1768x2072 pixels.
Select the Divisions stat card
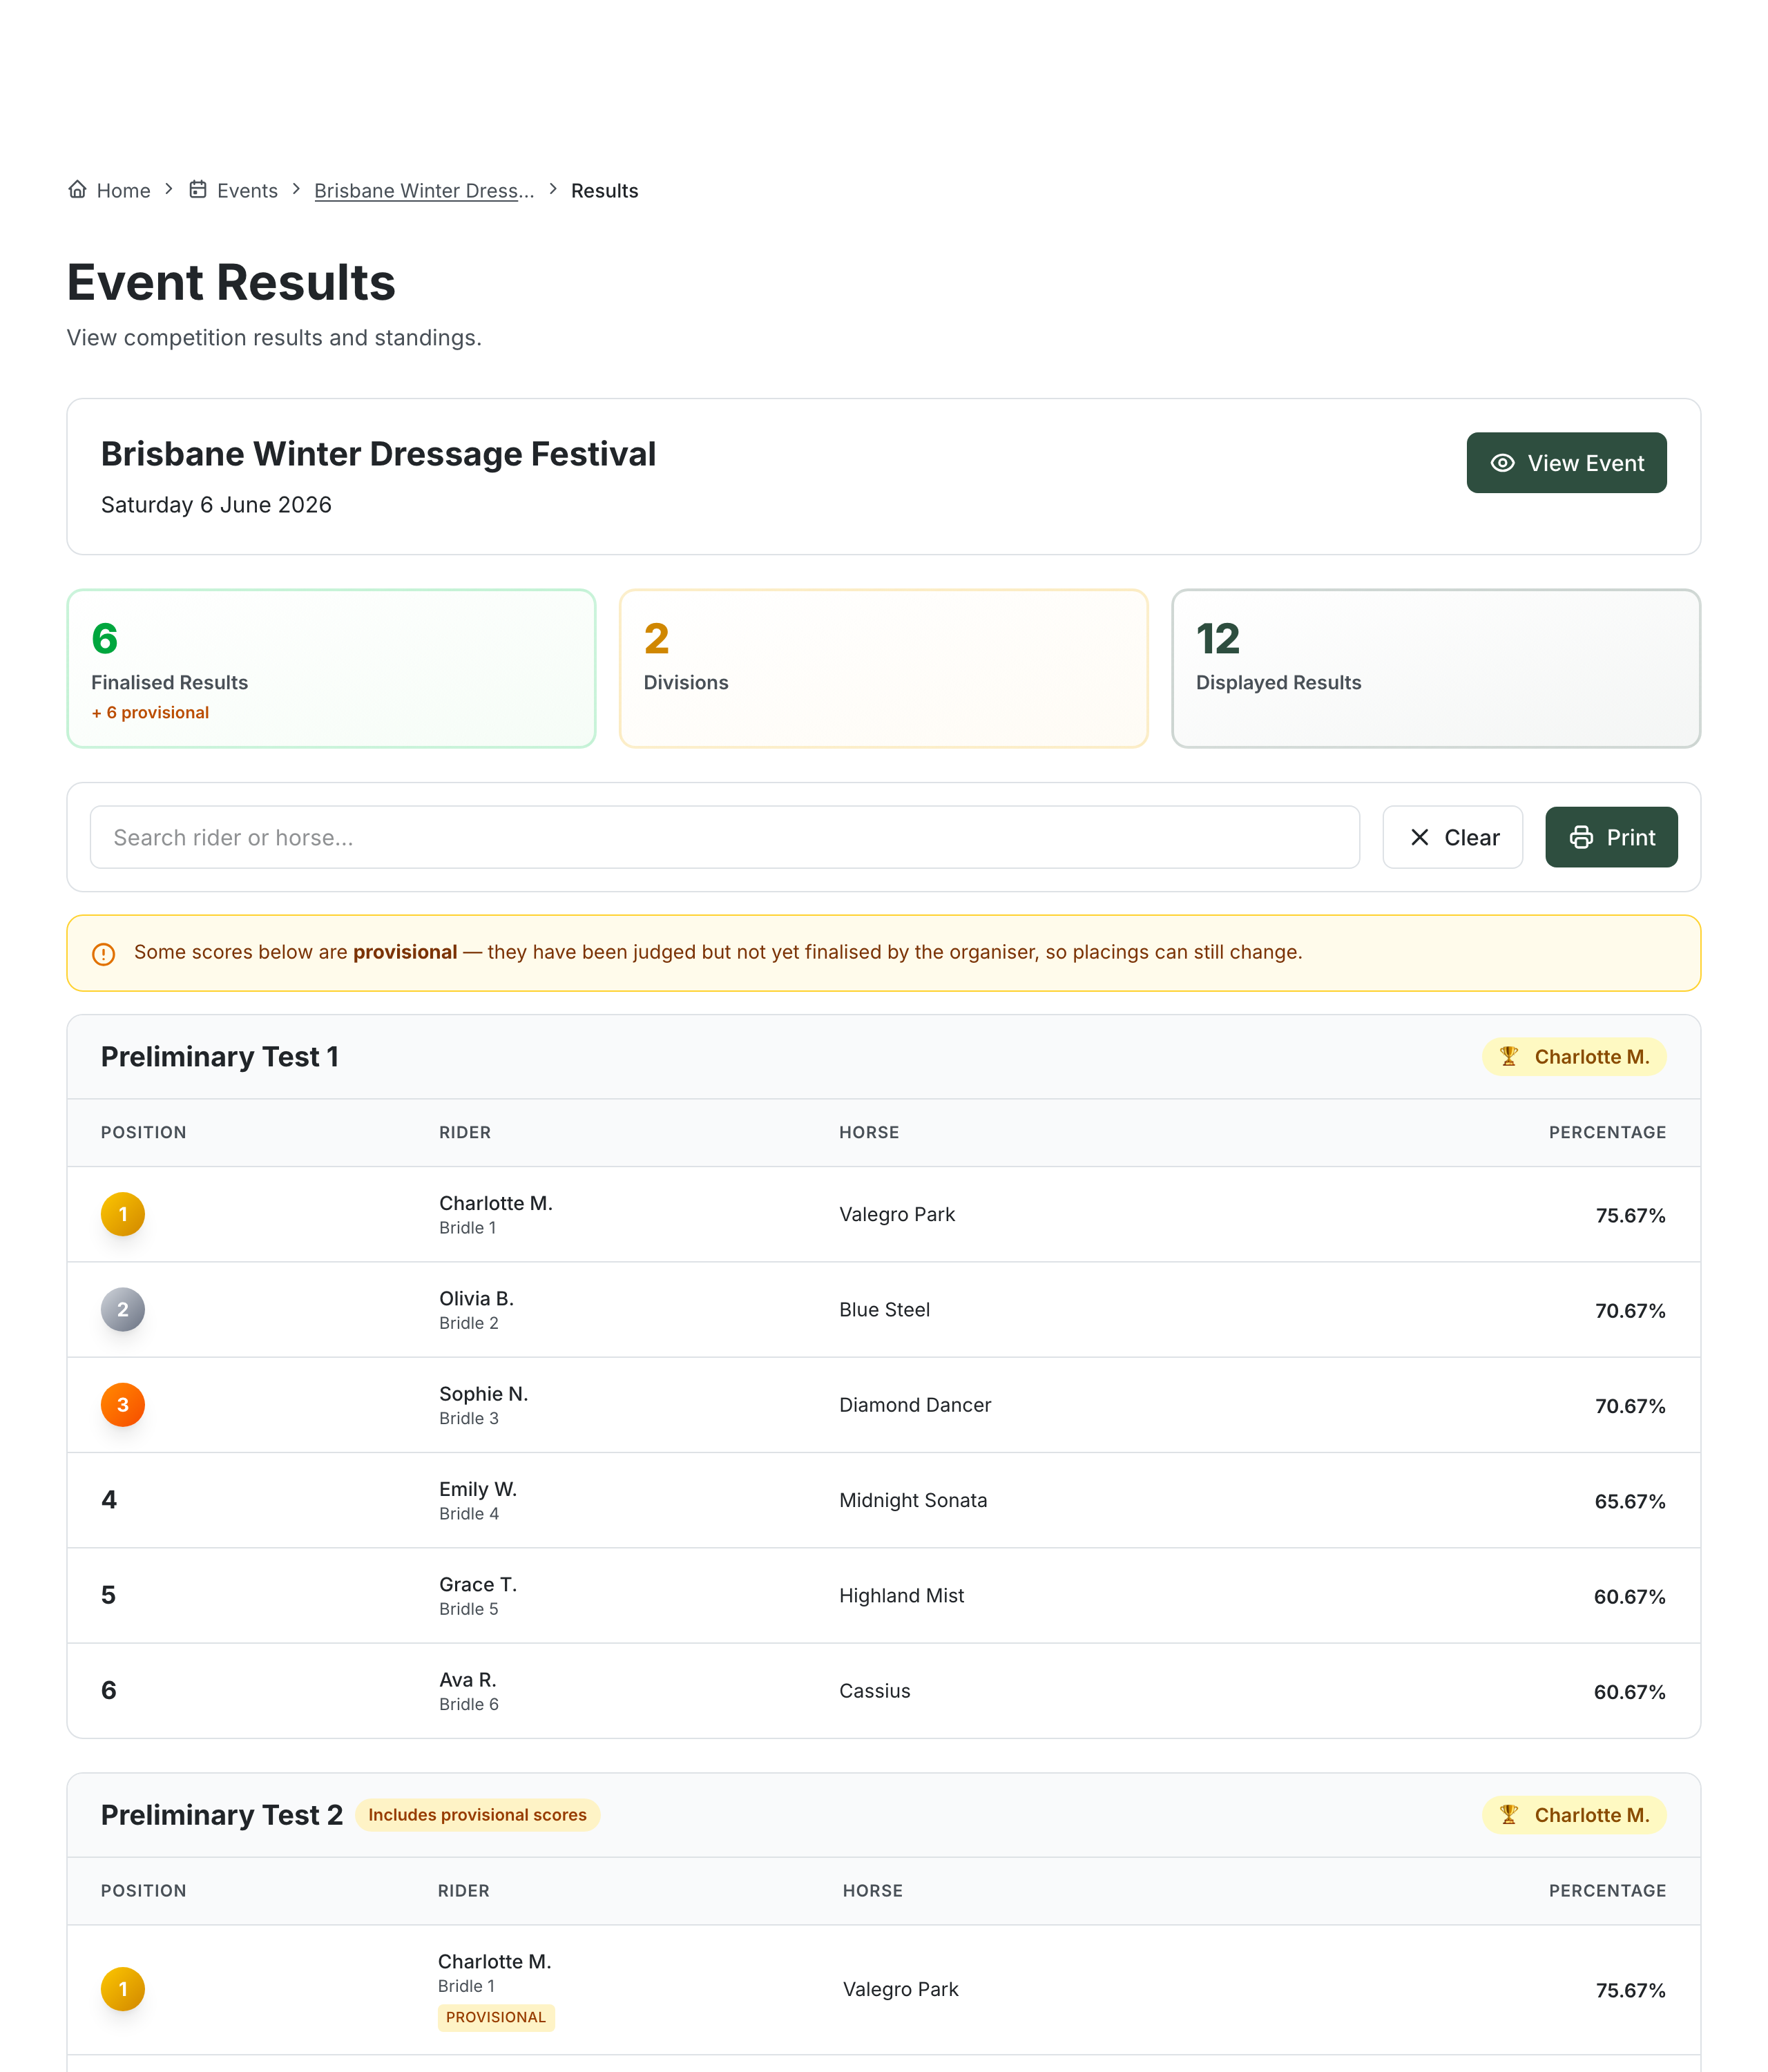[883, 668]
